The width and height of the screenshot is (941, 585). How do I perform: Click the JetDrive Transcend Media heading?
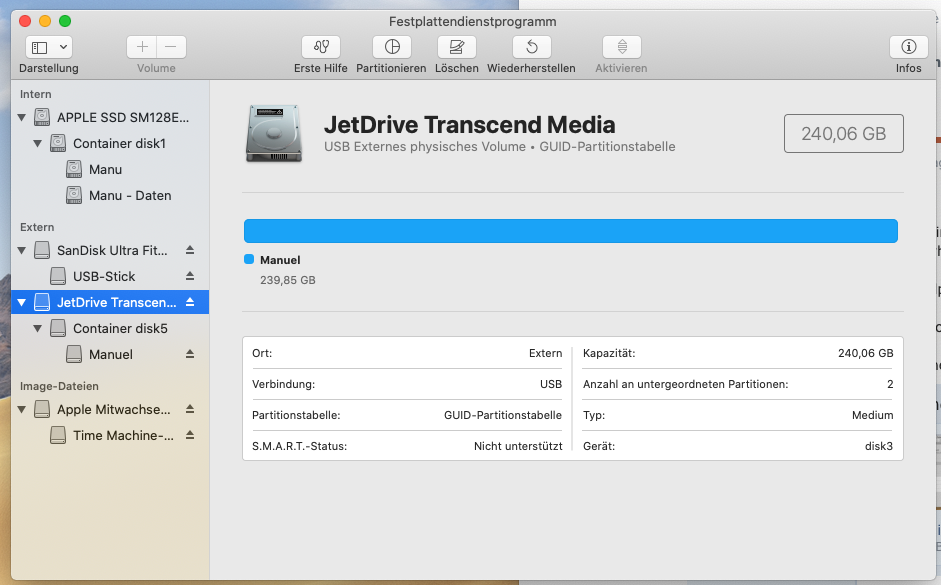click(x=470, y=125)
